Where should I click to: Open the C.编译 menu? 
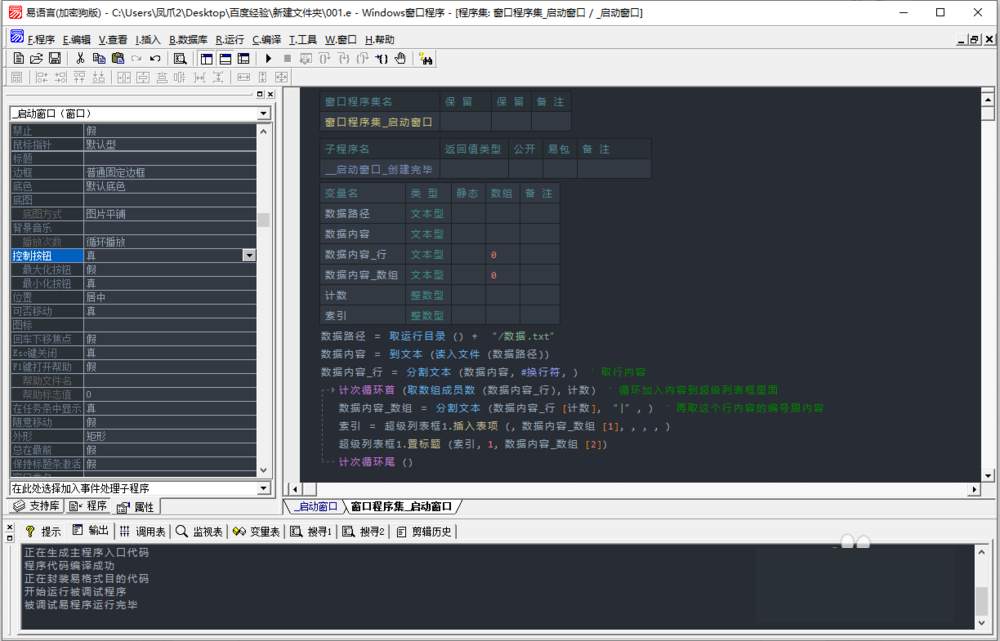[267, 40]
